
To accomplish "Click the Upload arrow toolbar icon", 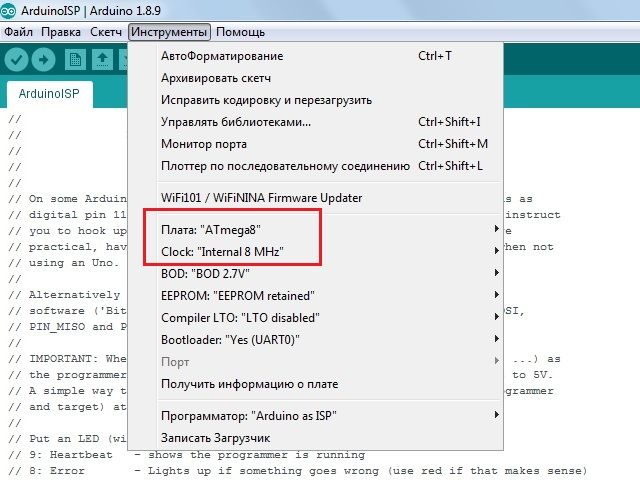I will coord(43,60).
